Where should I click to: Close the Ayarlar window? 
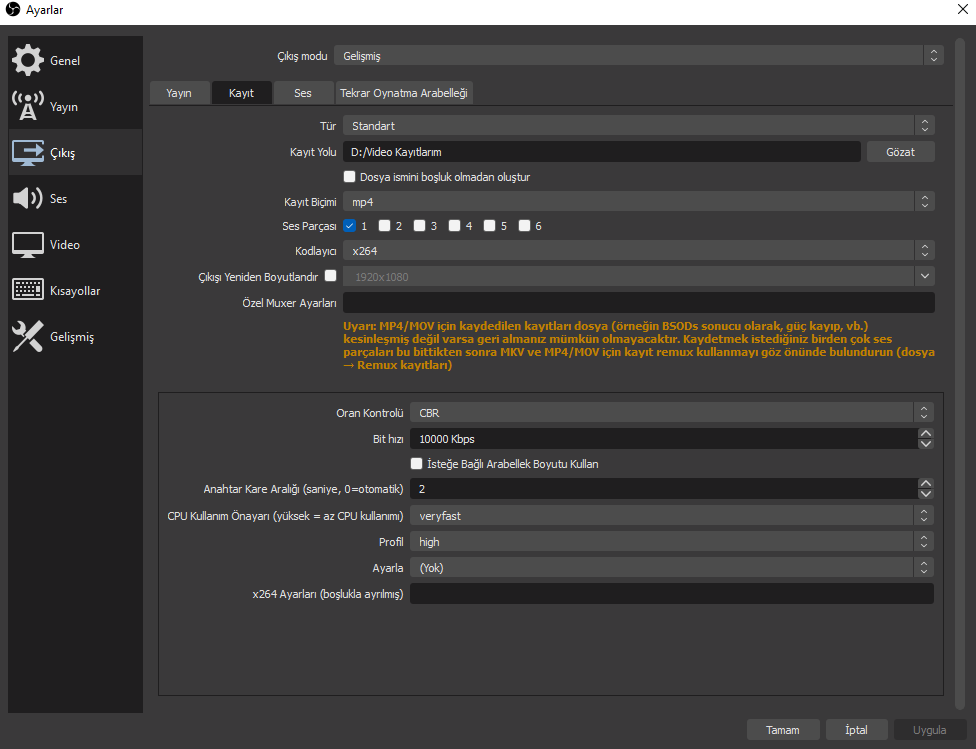962,9
